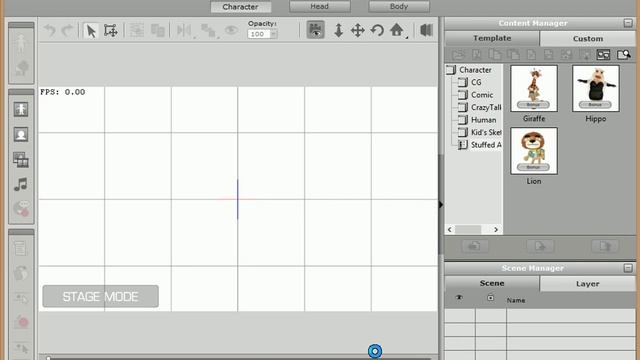Open the CG folder in tree
This screenshot has height=360, width=640.
point(476,82)
